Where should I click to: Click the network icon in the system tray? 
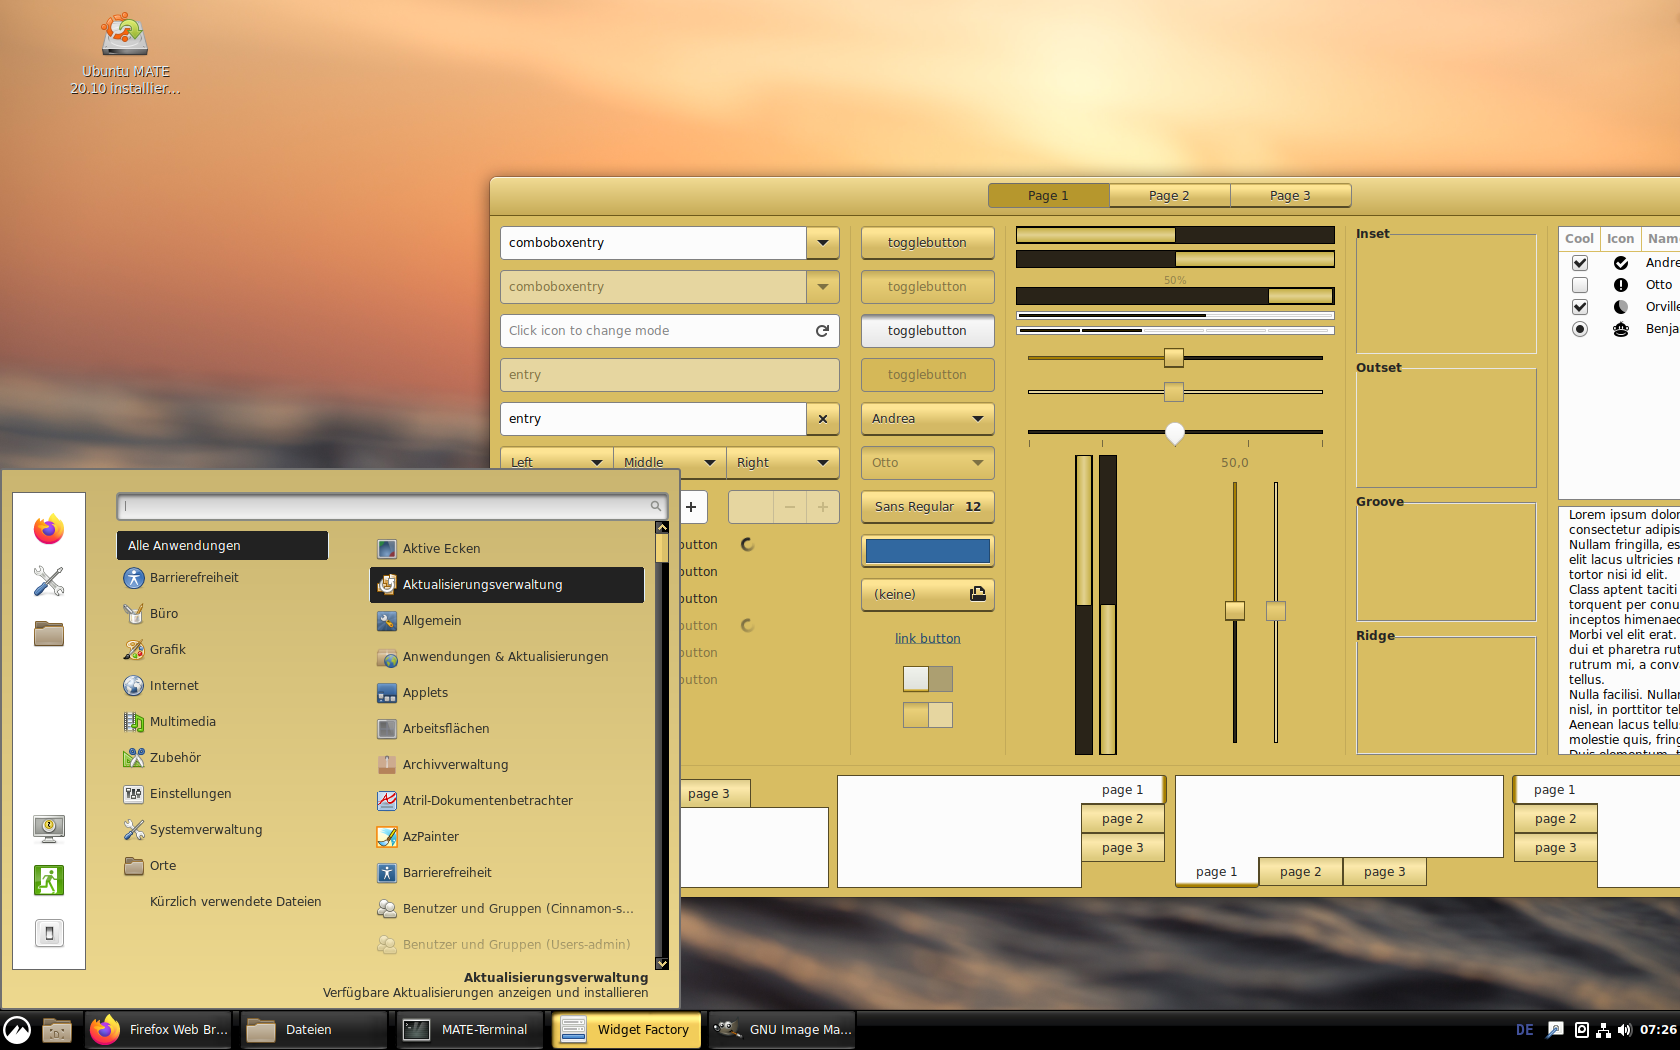pyautogui.click(x=1603, y=1030)
